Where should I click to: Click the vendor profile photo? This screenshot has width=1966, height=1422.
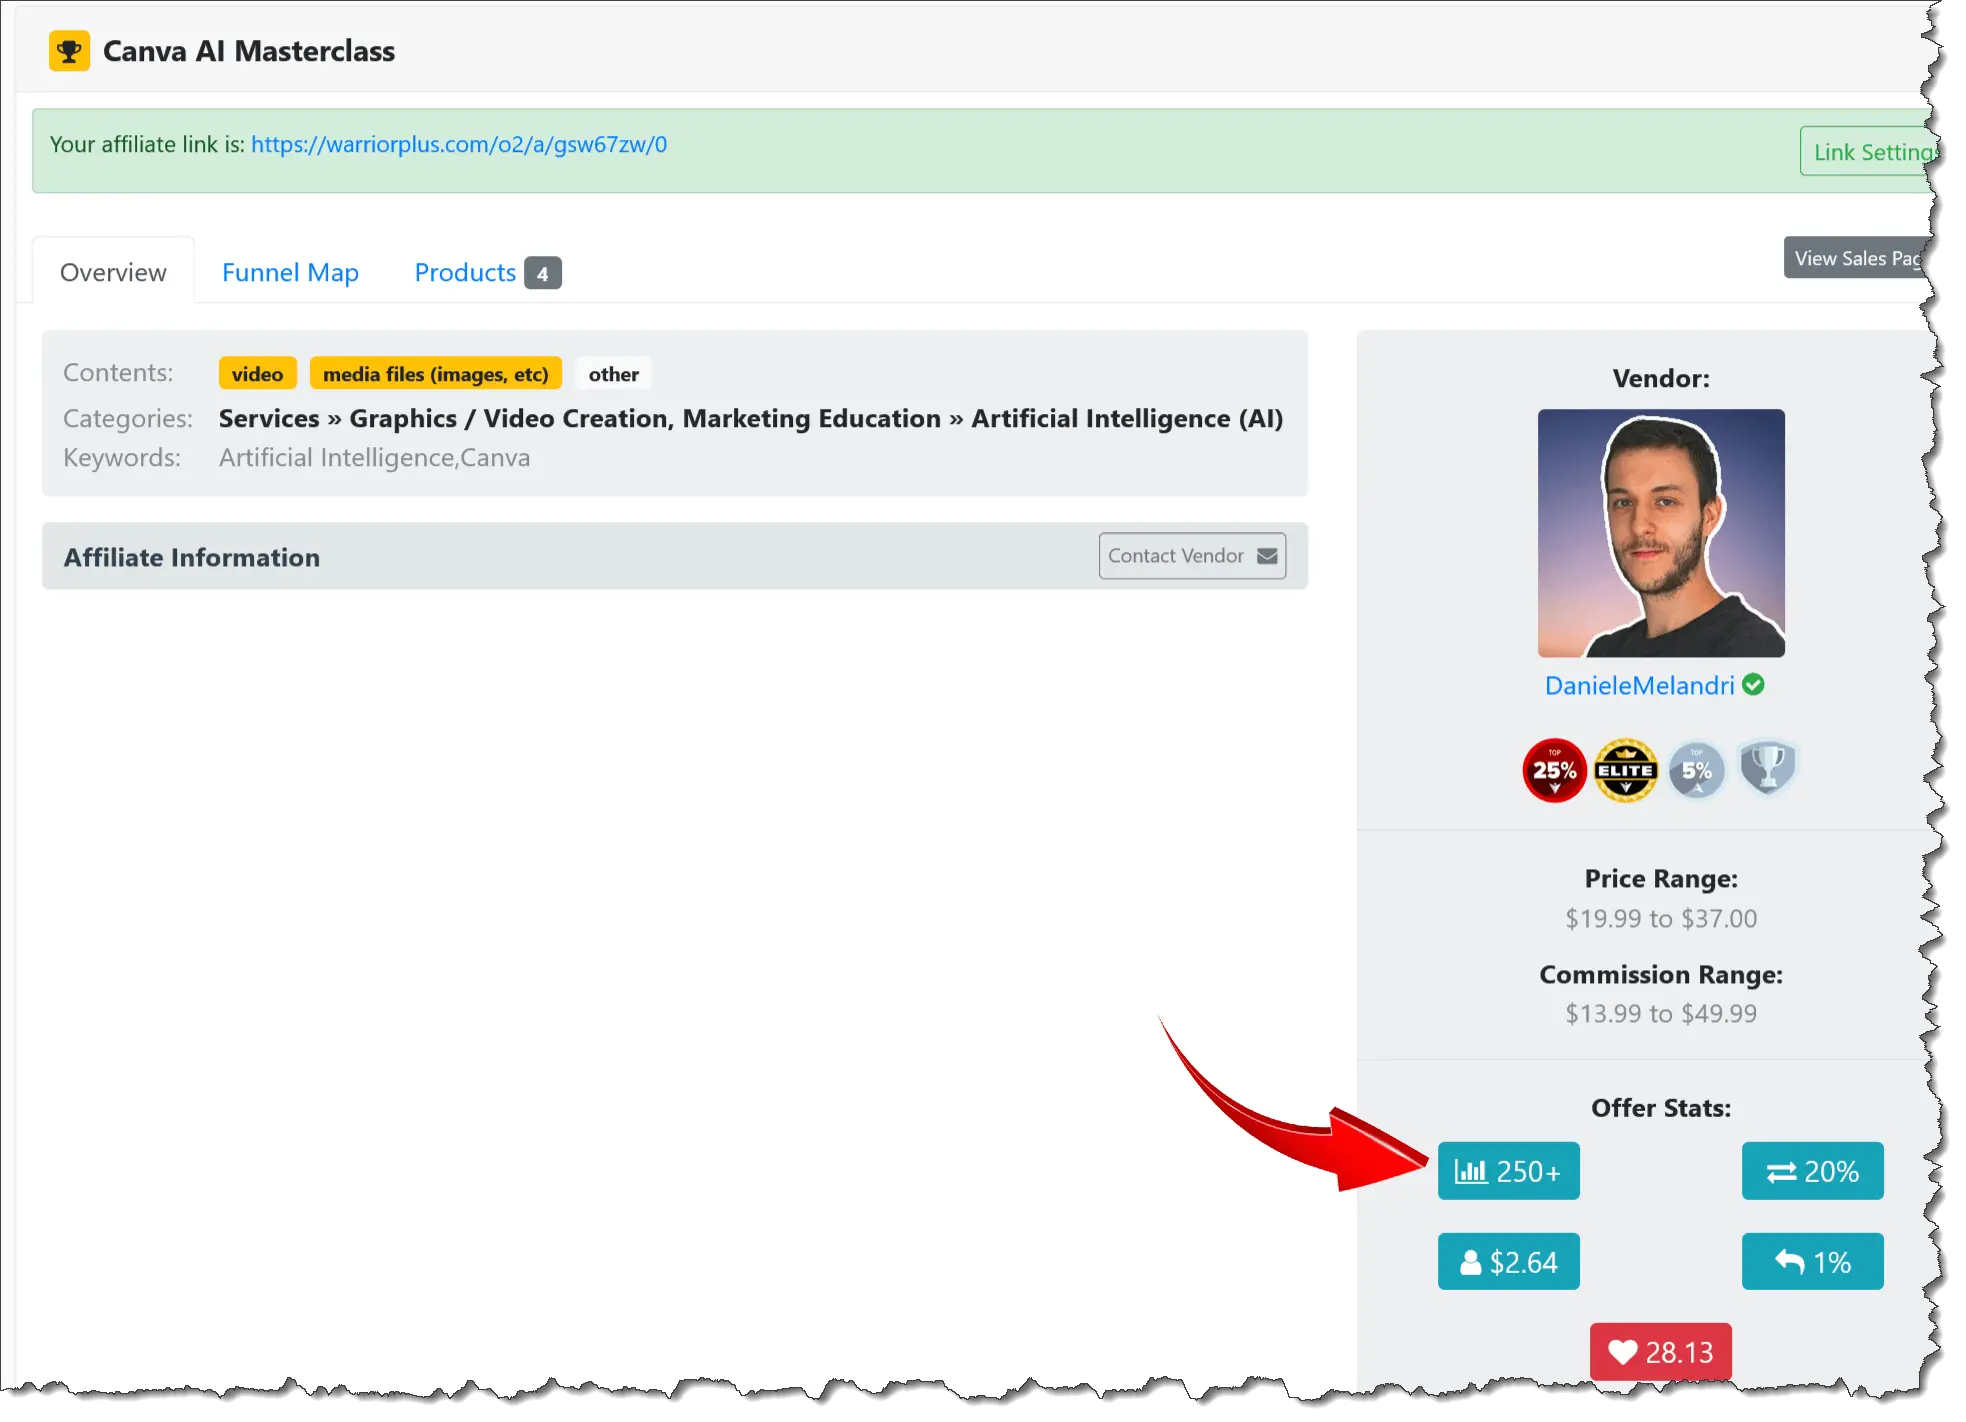point(1660,532)
